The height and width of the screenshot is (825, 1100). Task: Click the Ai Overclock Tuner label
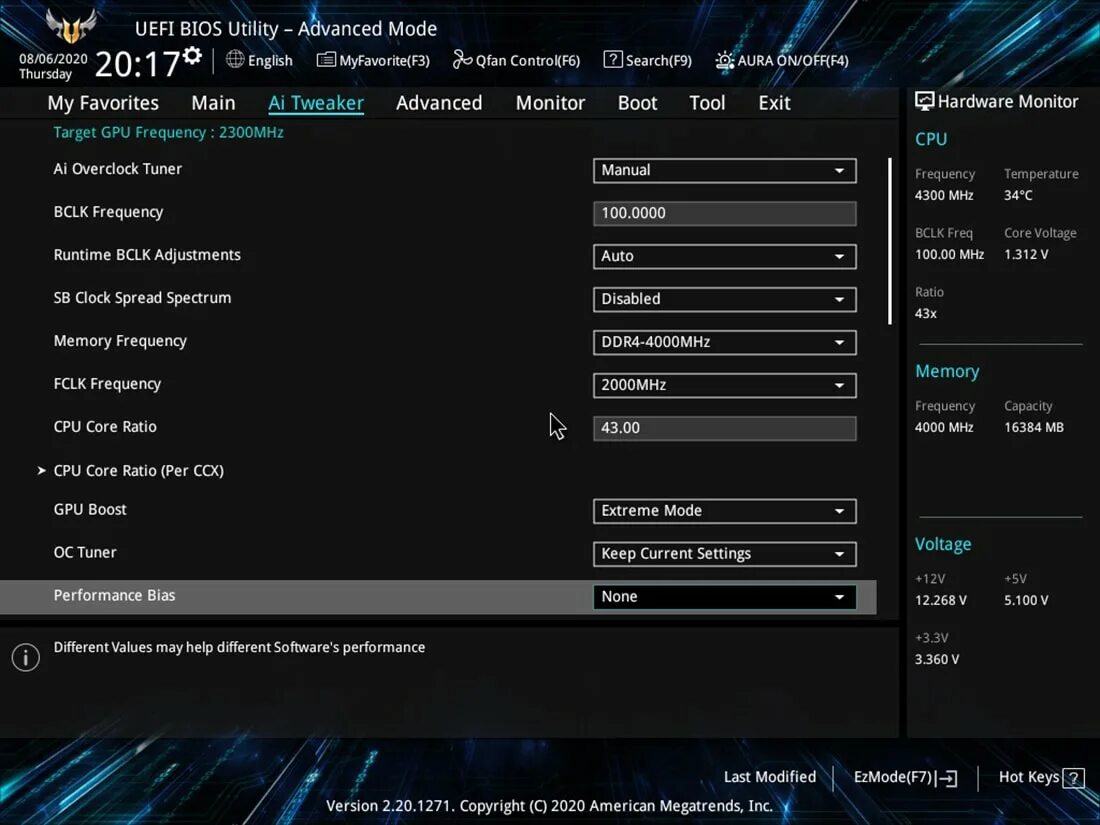tap(117, 169)
